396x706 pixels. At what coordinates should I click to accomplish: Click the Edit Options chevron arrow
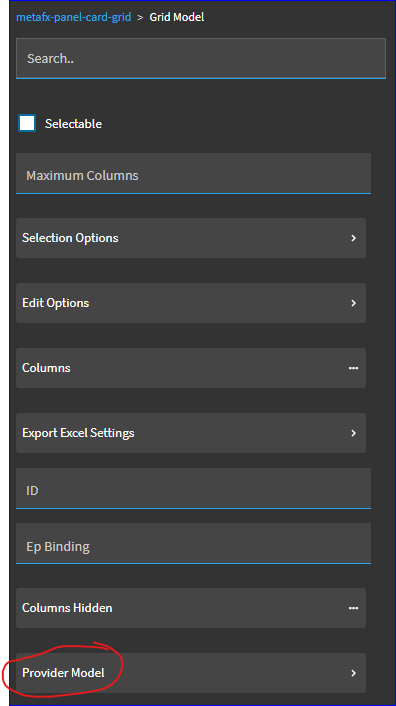click(x=354, y=303)
